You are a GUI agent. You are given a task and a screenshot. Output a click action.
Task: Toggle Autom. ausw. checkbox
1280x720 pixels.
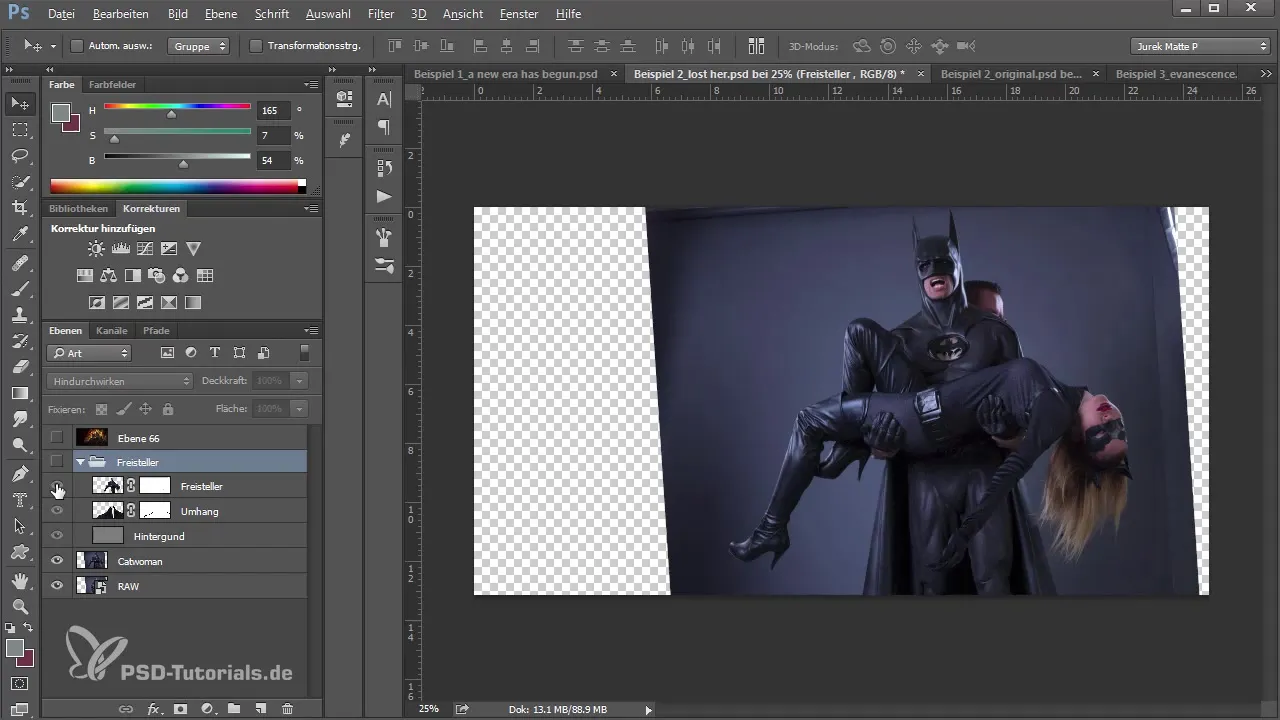[77, 46]
